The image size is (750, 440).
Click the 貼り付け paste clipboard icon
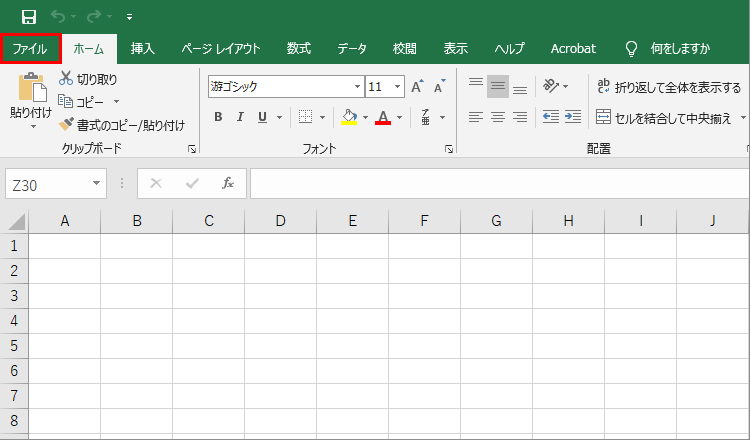33,87
